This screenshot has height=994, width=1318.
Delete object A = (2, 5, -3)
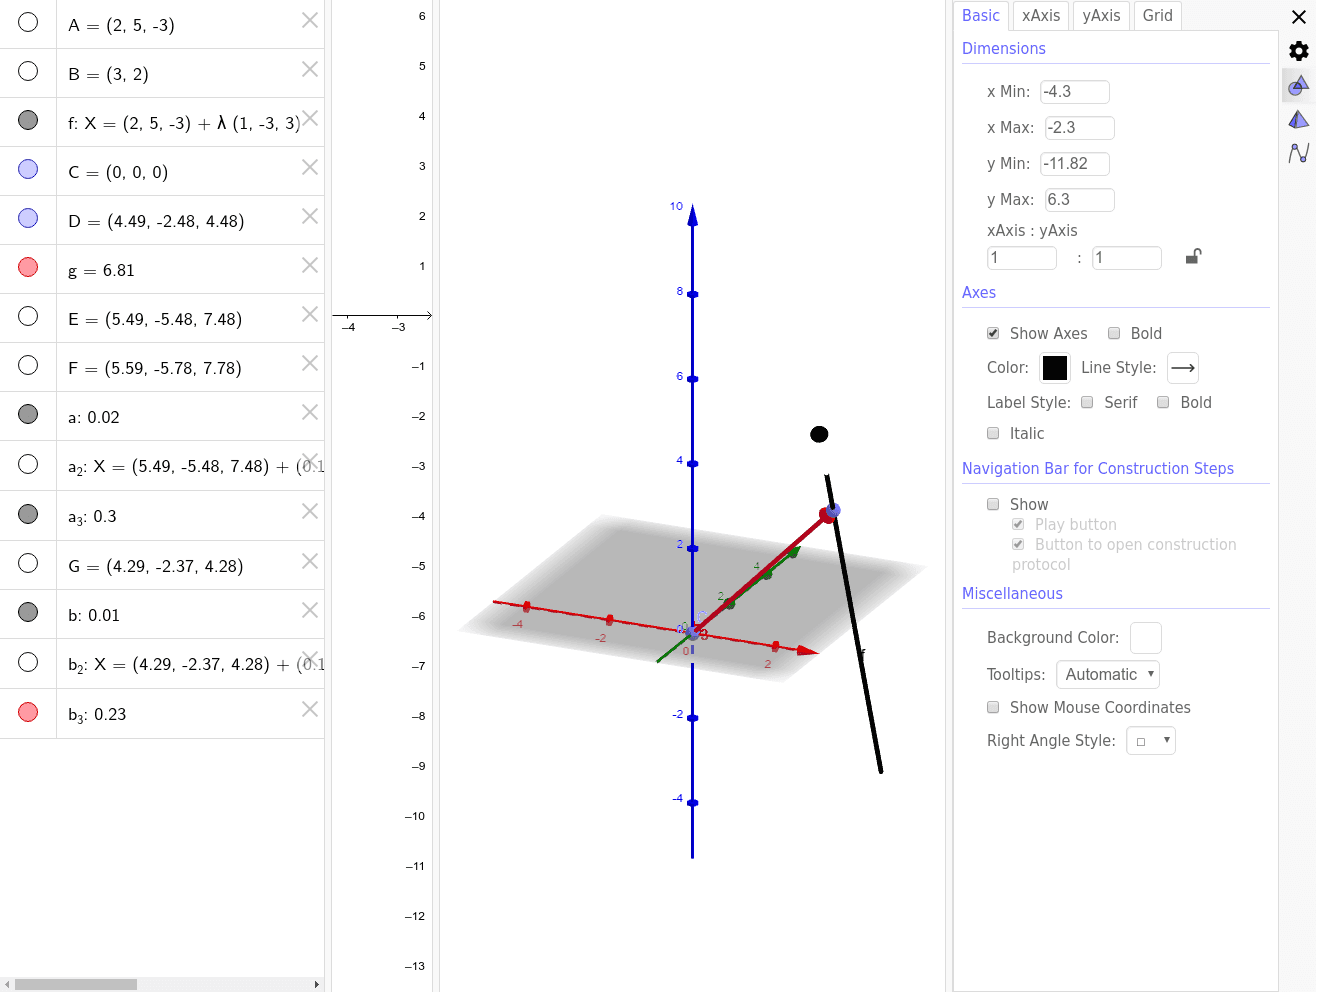[x=310, y=20]
